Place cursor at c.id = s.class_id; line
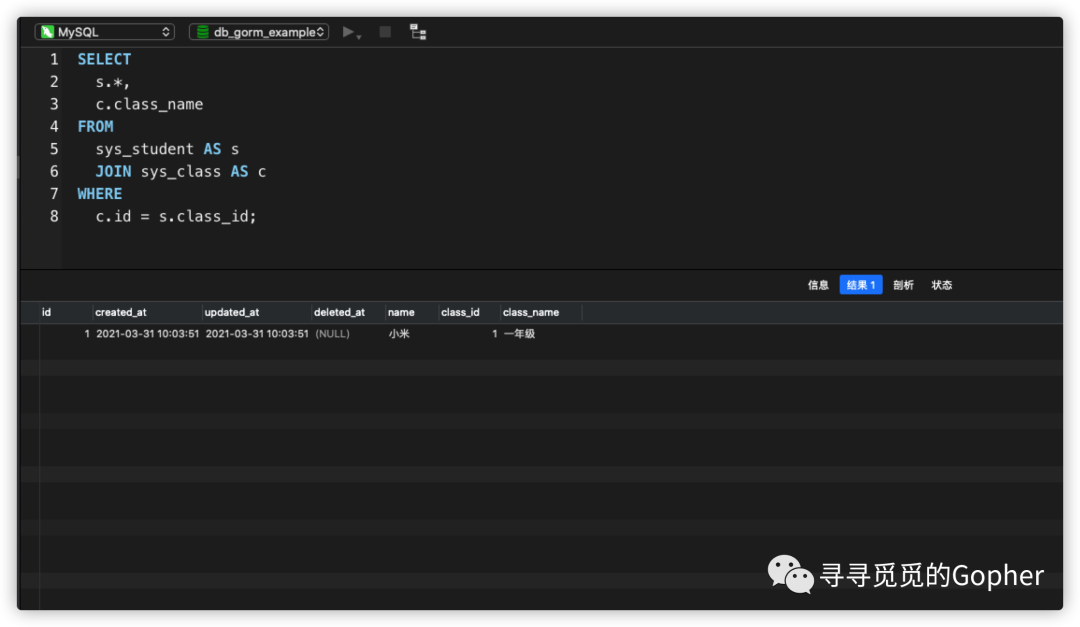 [x=176, y=216]
